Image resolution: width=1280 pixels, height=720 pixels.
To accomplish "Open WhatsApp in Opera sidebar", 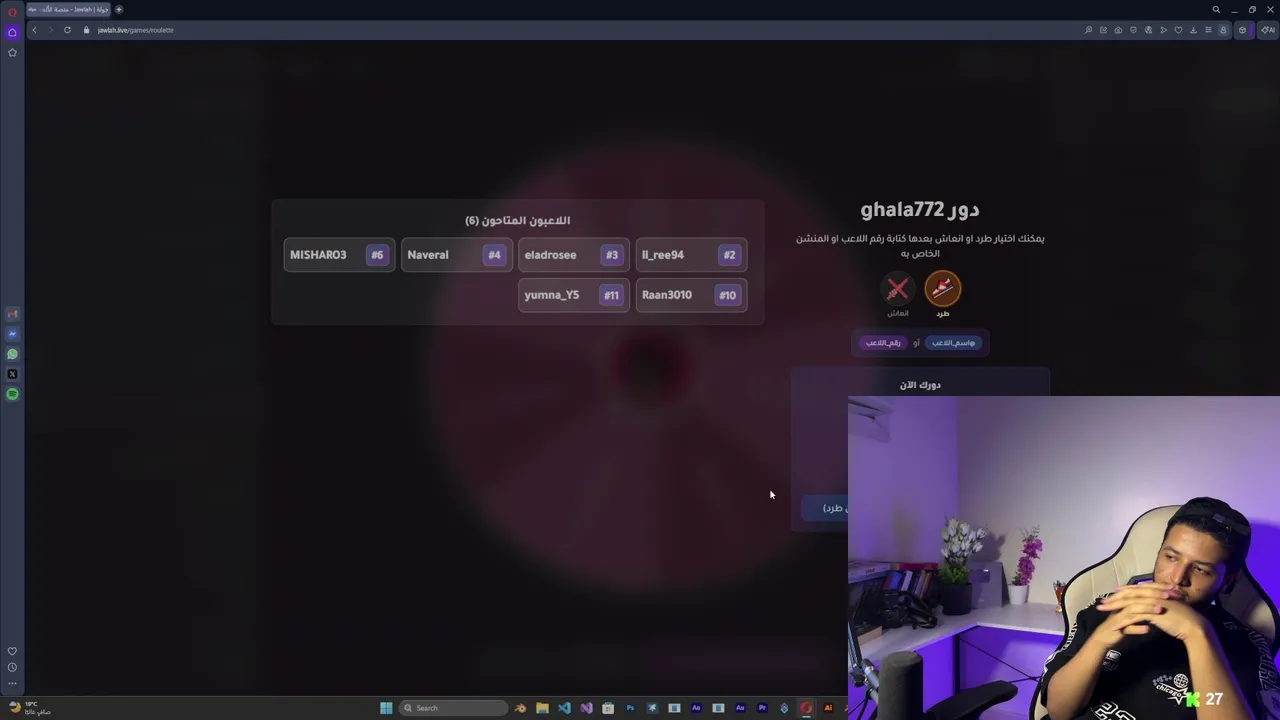I will pyautogui.click(x=12, y=354).
